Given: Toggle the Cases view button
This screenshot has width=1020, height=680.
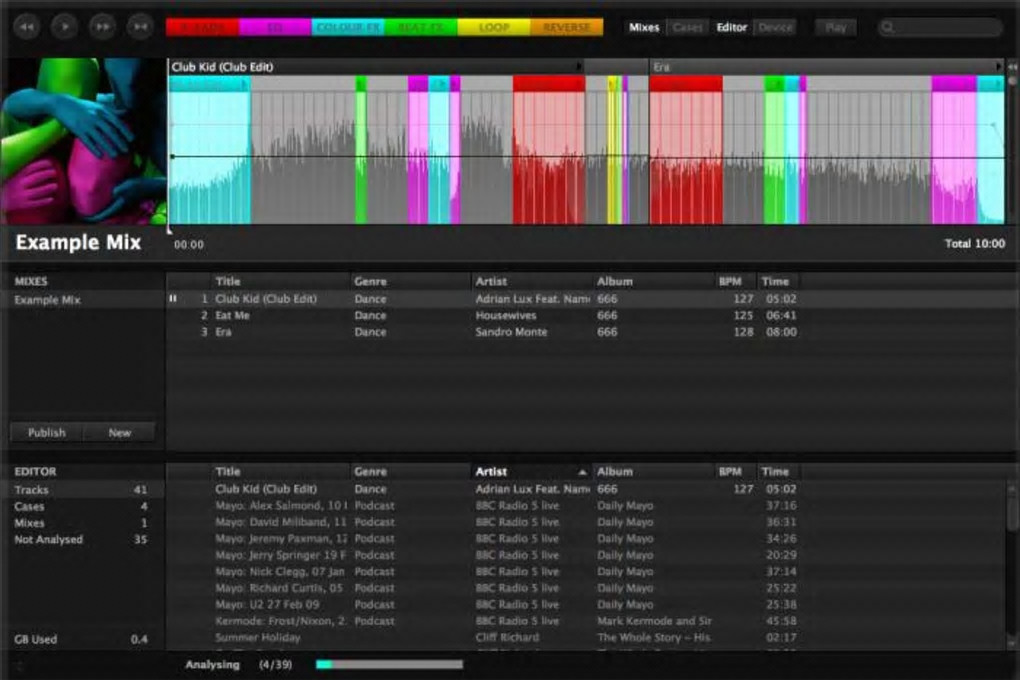Looking at the screenshot, I should 687,27.
